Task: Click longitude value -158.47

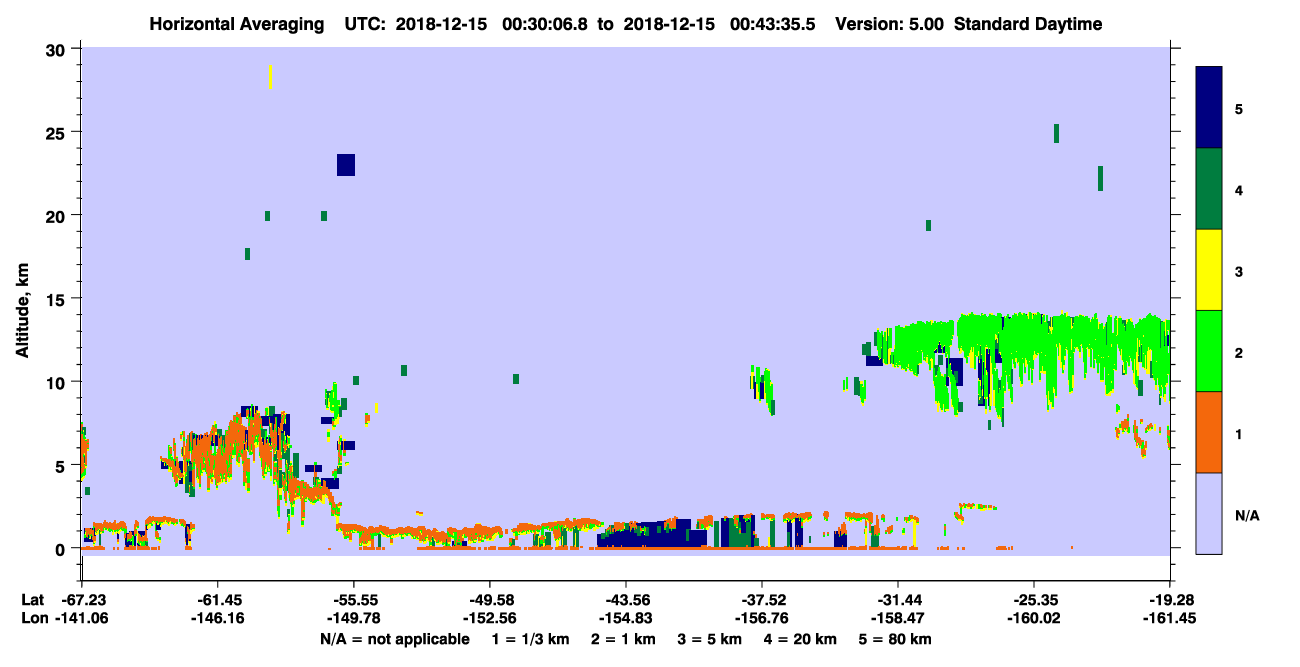Action: pyautogui.click(x=898, y=619)
